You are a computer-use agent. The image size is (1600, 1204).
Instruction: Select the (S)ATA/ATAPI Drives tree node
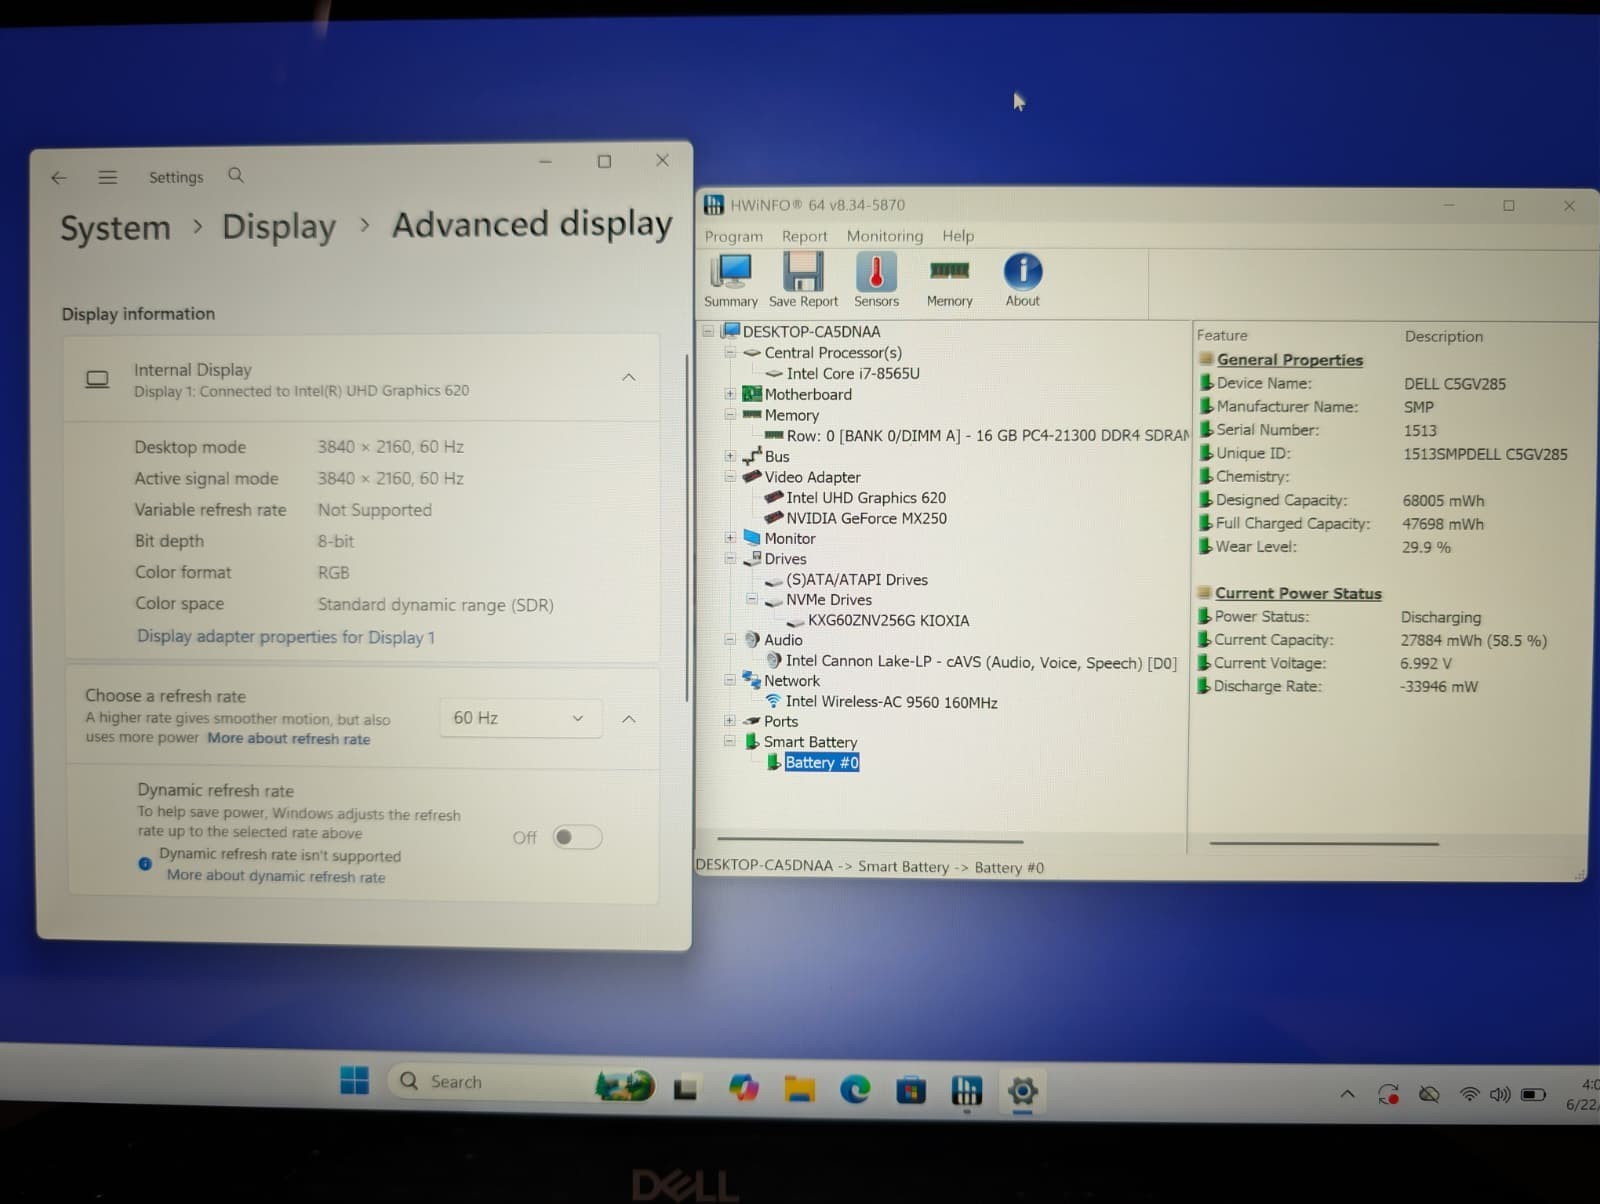point(856,579)
